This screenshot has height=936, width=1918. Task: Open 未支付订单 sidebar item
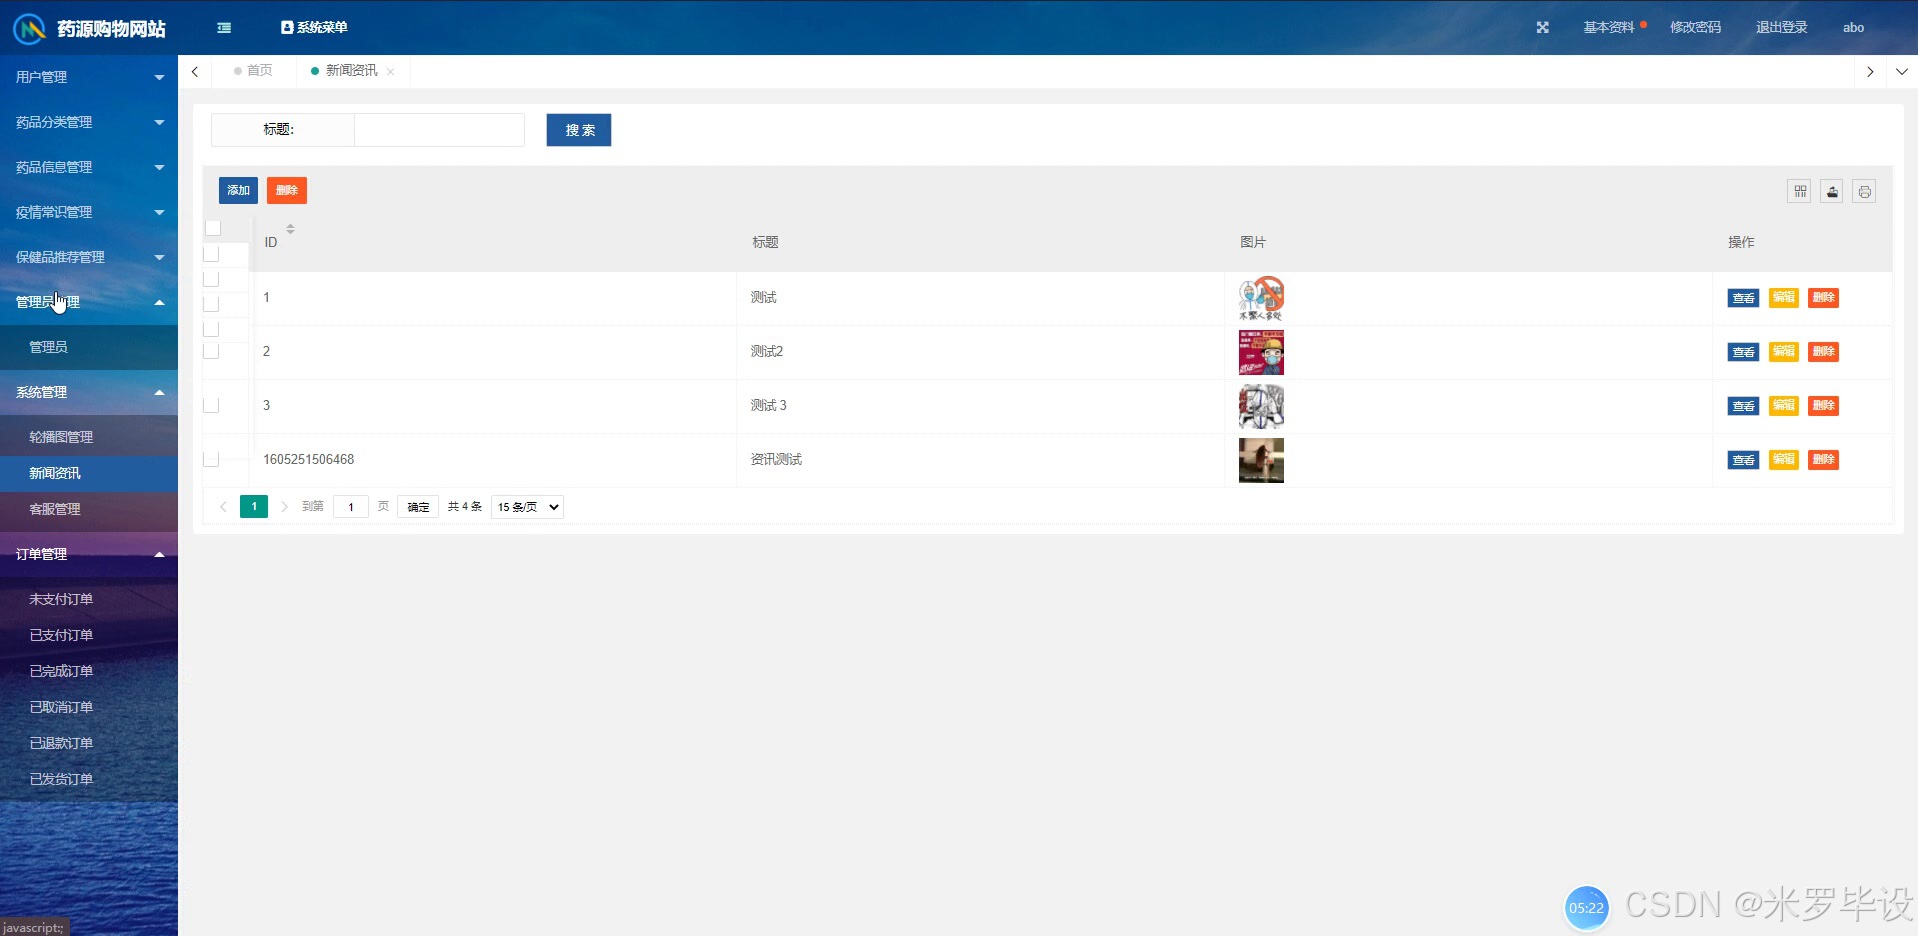pos(89,599)
